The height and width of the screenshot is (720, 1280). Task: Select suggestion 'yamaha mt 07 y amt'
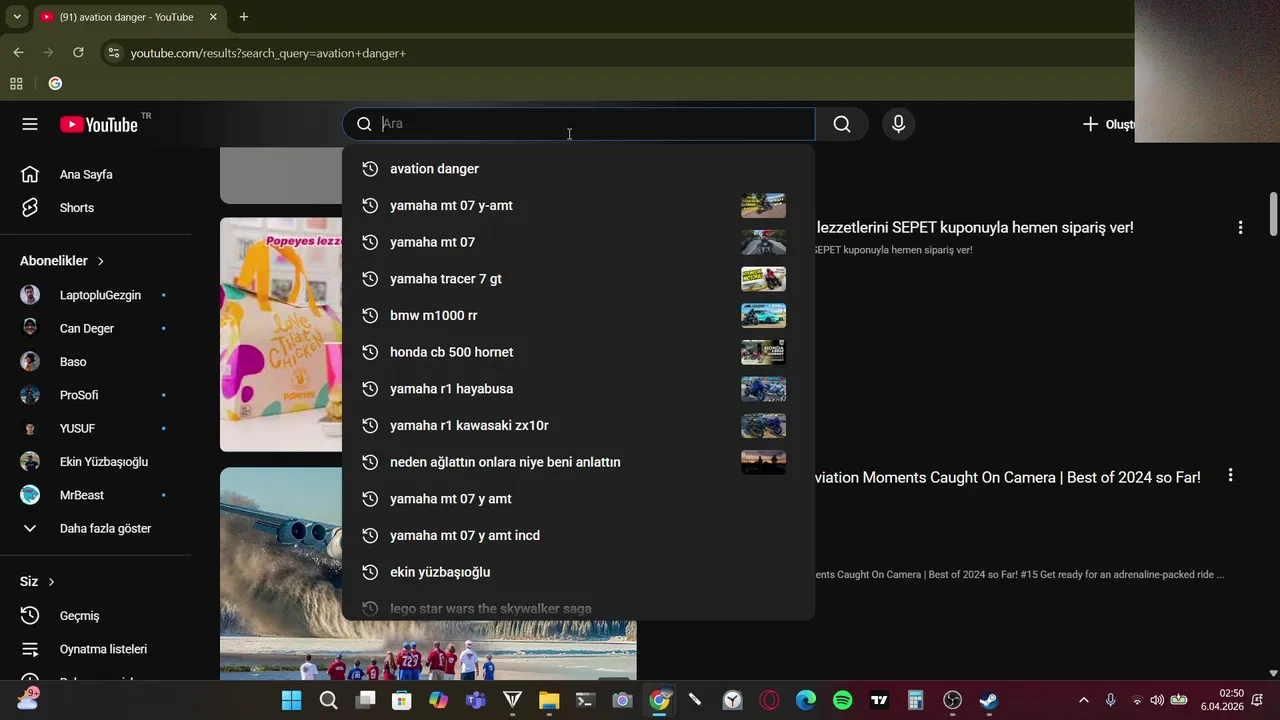tap(578, 499)
